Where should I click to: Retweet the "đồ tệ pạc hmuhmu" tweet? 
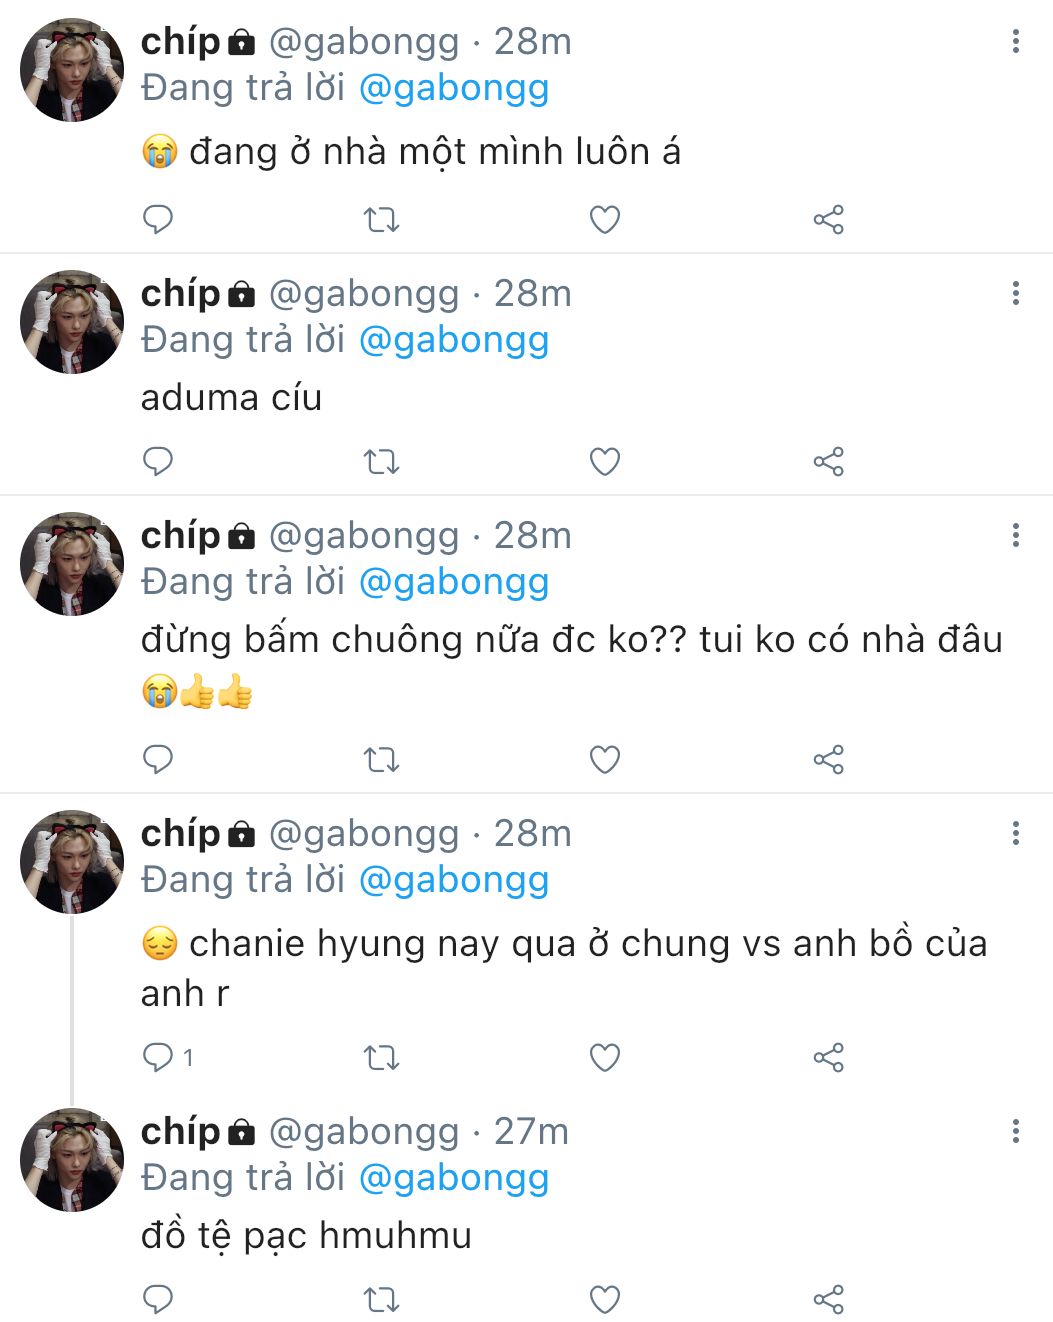pos(381,1299)
